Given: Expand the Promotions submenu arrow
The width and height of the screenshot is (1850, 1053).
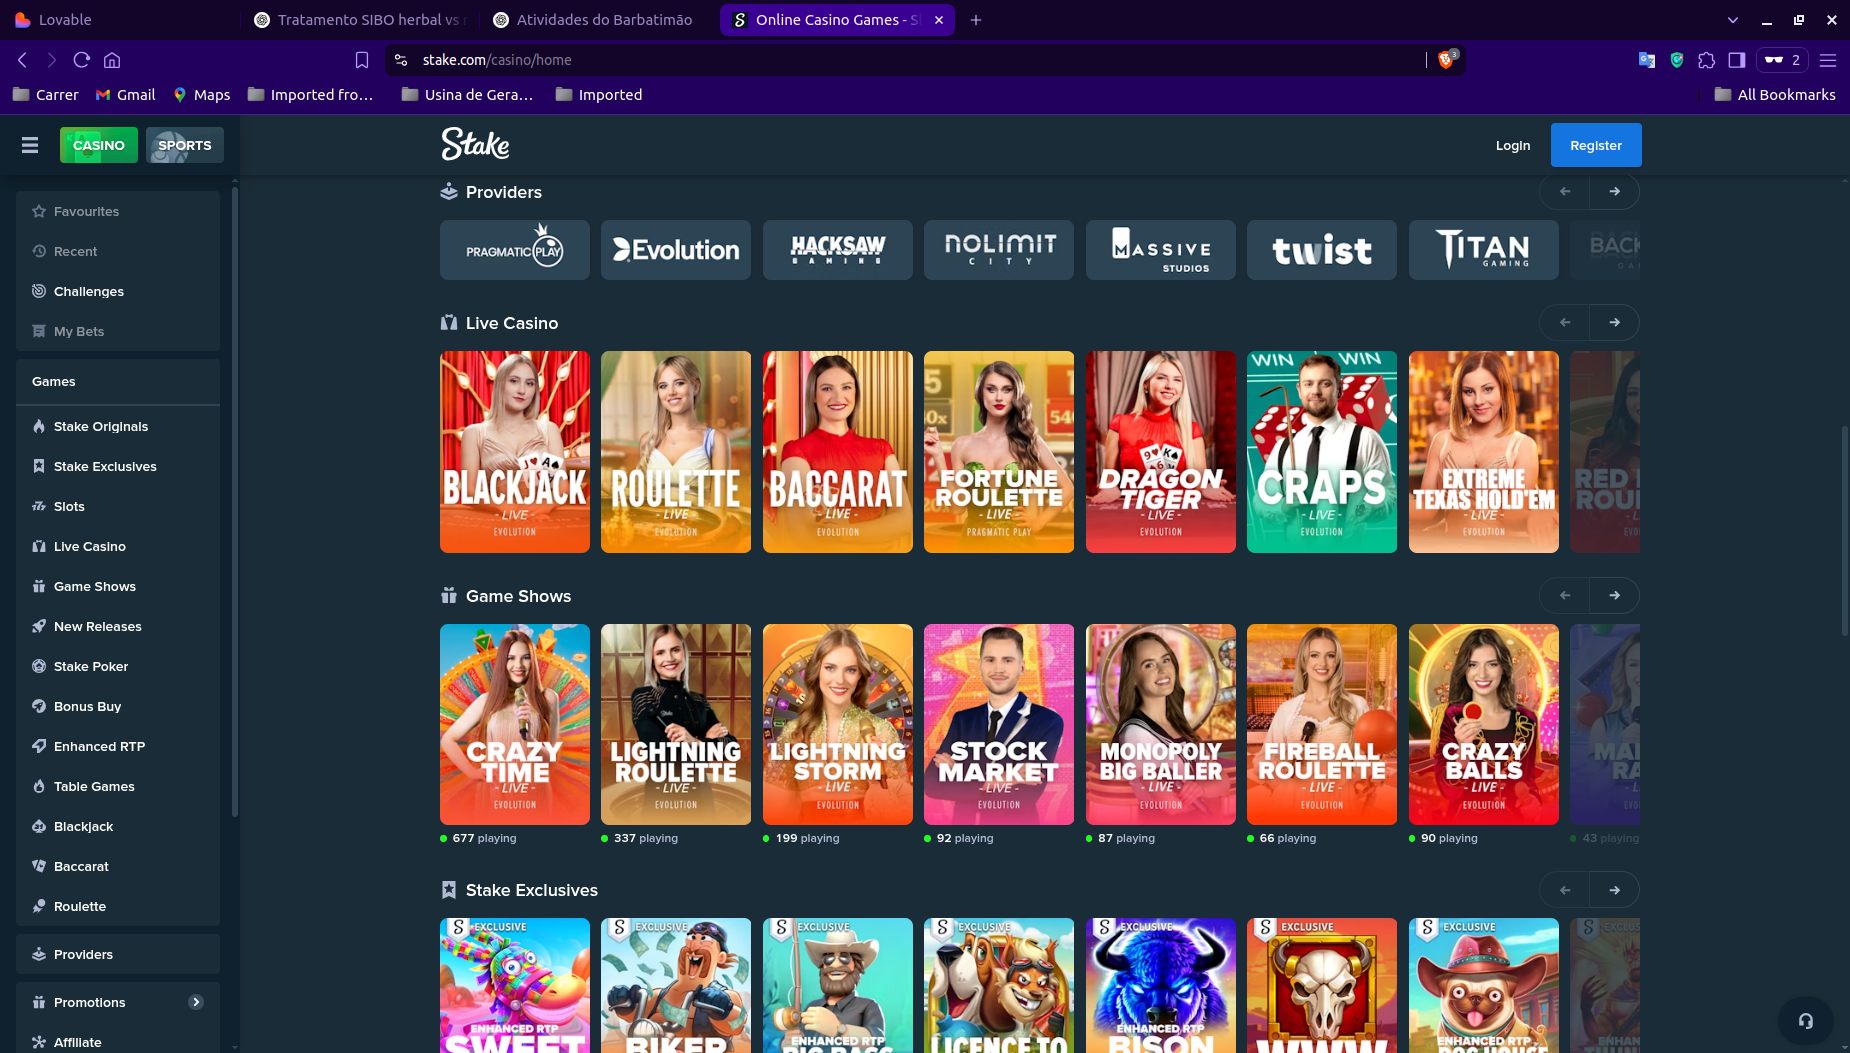Looking at the screenshot, I should [x=196, y=1002].
